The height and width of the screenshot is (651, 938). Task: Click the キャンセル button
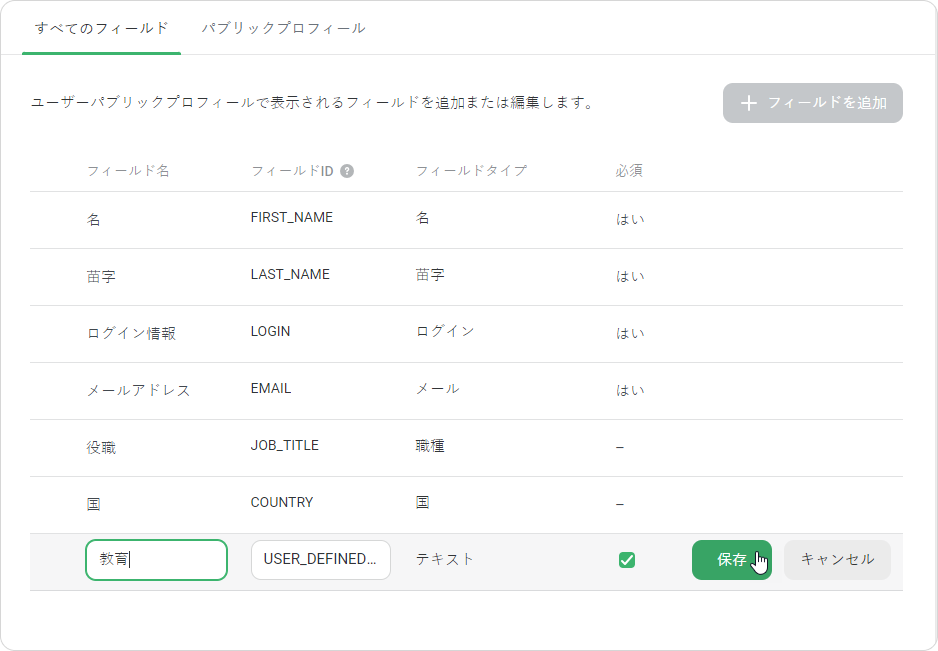[x=837, y=560]
